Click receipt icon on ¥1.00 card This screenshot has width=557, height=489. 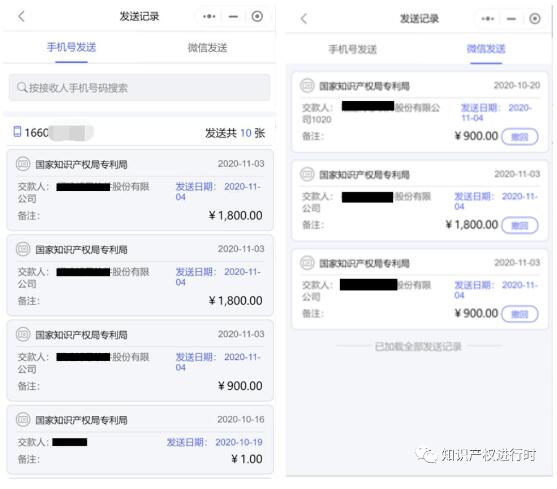point(23,420)
